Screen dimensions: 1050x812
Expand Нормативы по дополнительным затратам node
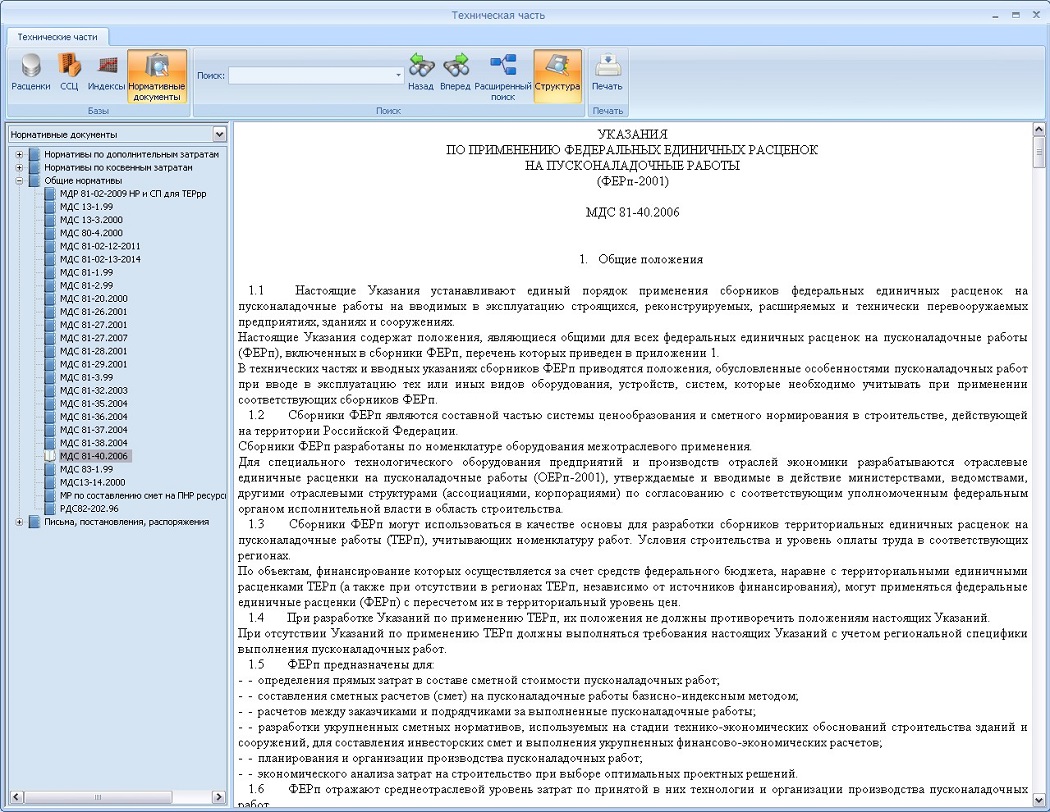pyautogui.click(x=19, y=155)
